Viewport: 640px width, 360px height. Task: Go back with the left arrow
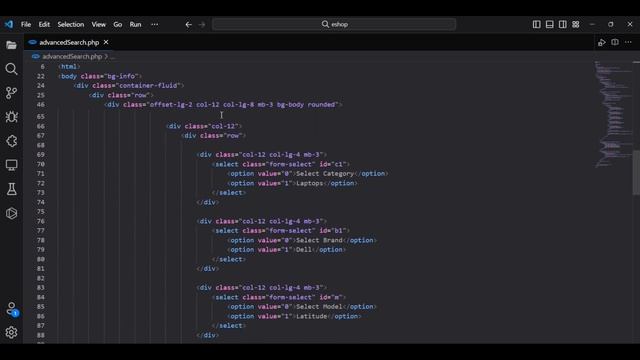[189, 24]
